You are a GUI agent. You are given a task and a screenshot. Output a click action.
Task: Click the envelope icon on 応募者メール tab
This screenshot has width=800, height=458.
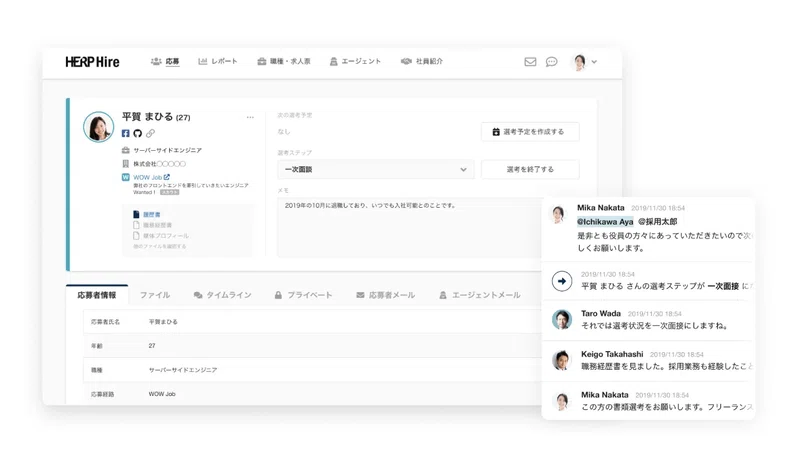[360, 295]
